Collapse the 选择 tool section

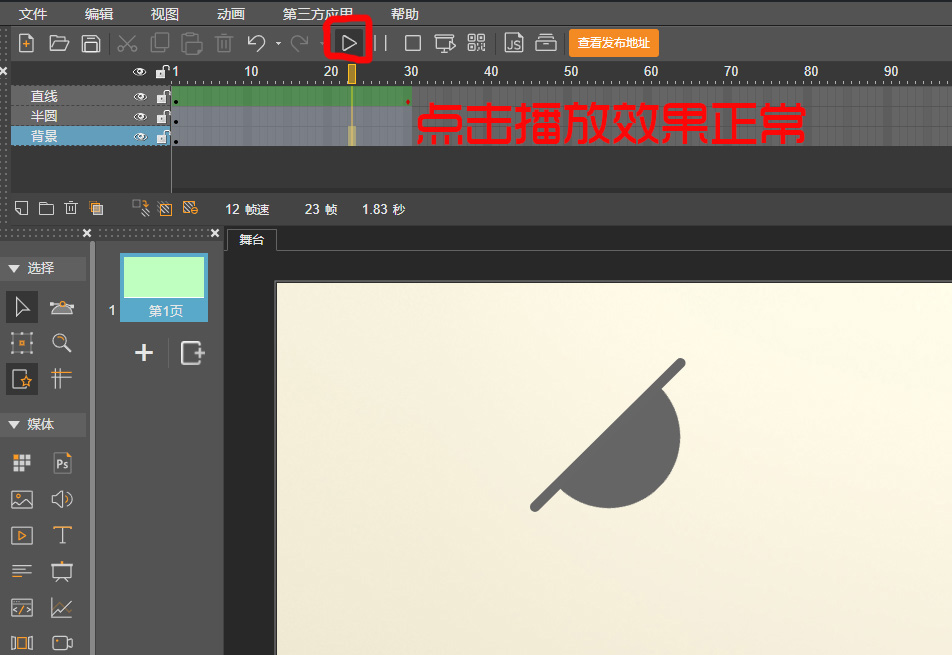point(14,268)
